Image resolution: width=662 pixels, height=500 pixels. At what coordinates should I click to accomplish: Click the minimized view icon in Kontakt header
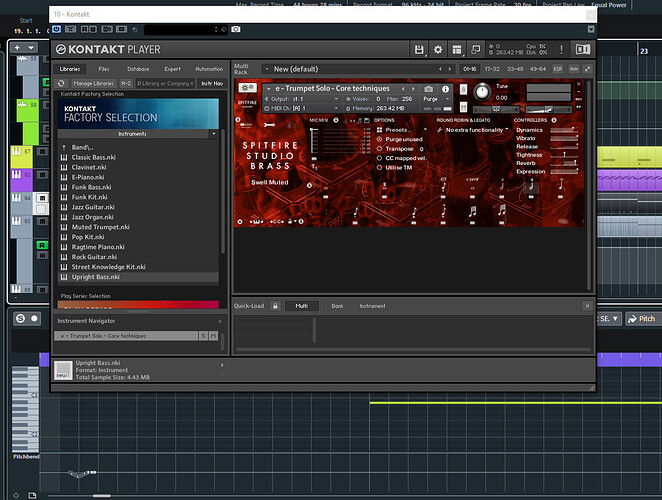476,49
